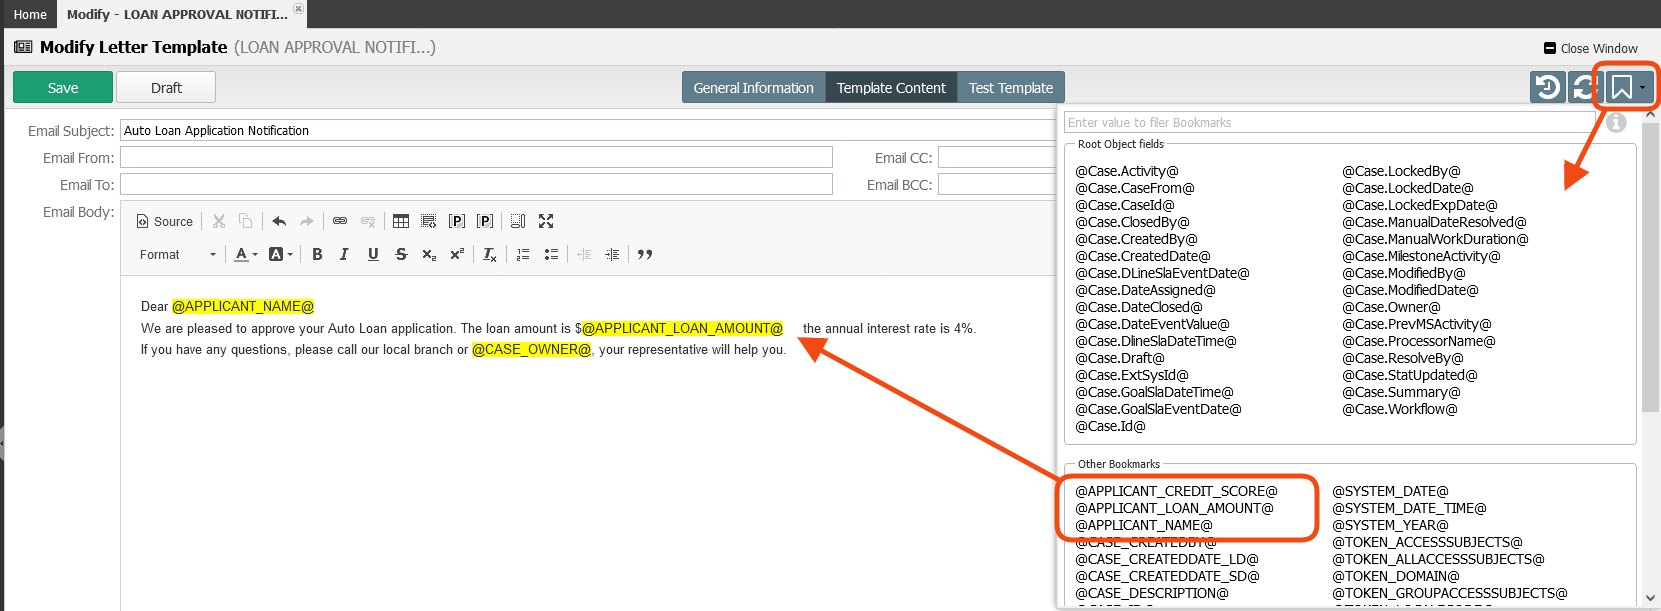The image size is (1661, 611).
Task: Insert a Block Quote
Action: pyautogui.click(x=645, y=254)
